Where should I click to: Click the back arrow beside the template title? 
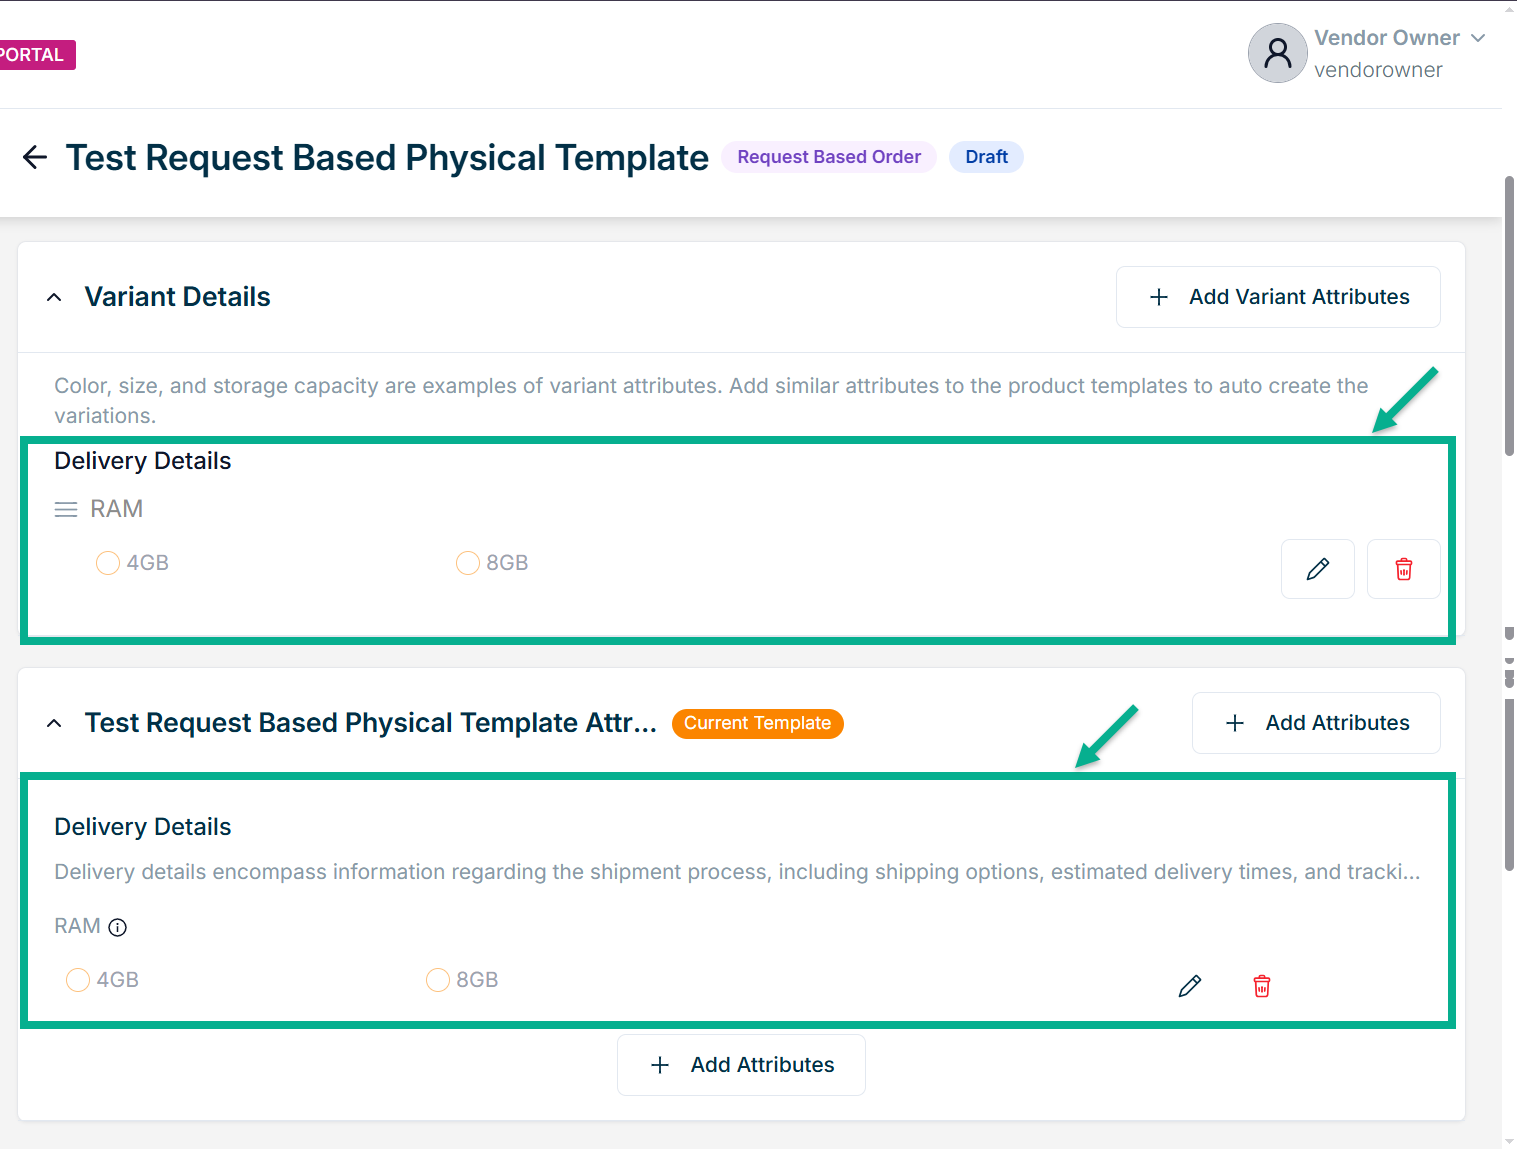(35, 157)
